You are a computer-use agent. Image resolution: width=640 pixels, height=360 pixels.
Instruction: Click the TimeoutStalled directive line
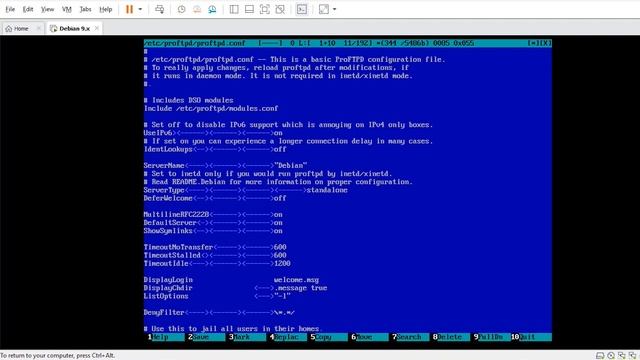pos(215,256)
